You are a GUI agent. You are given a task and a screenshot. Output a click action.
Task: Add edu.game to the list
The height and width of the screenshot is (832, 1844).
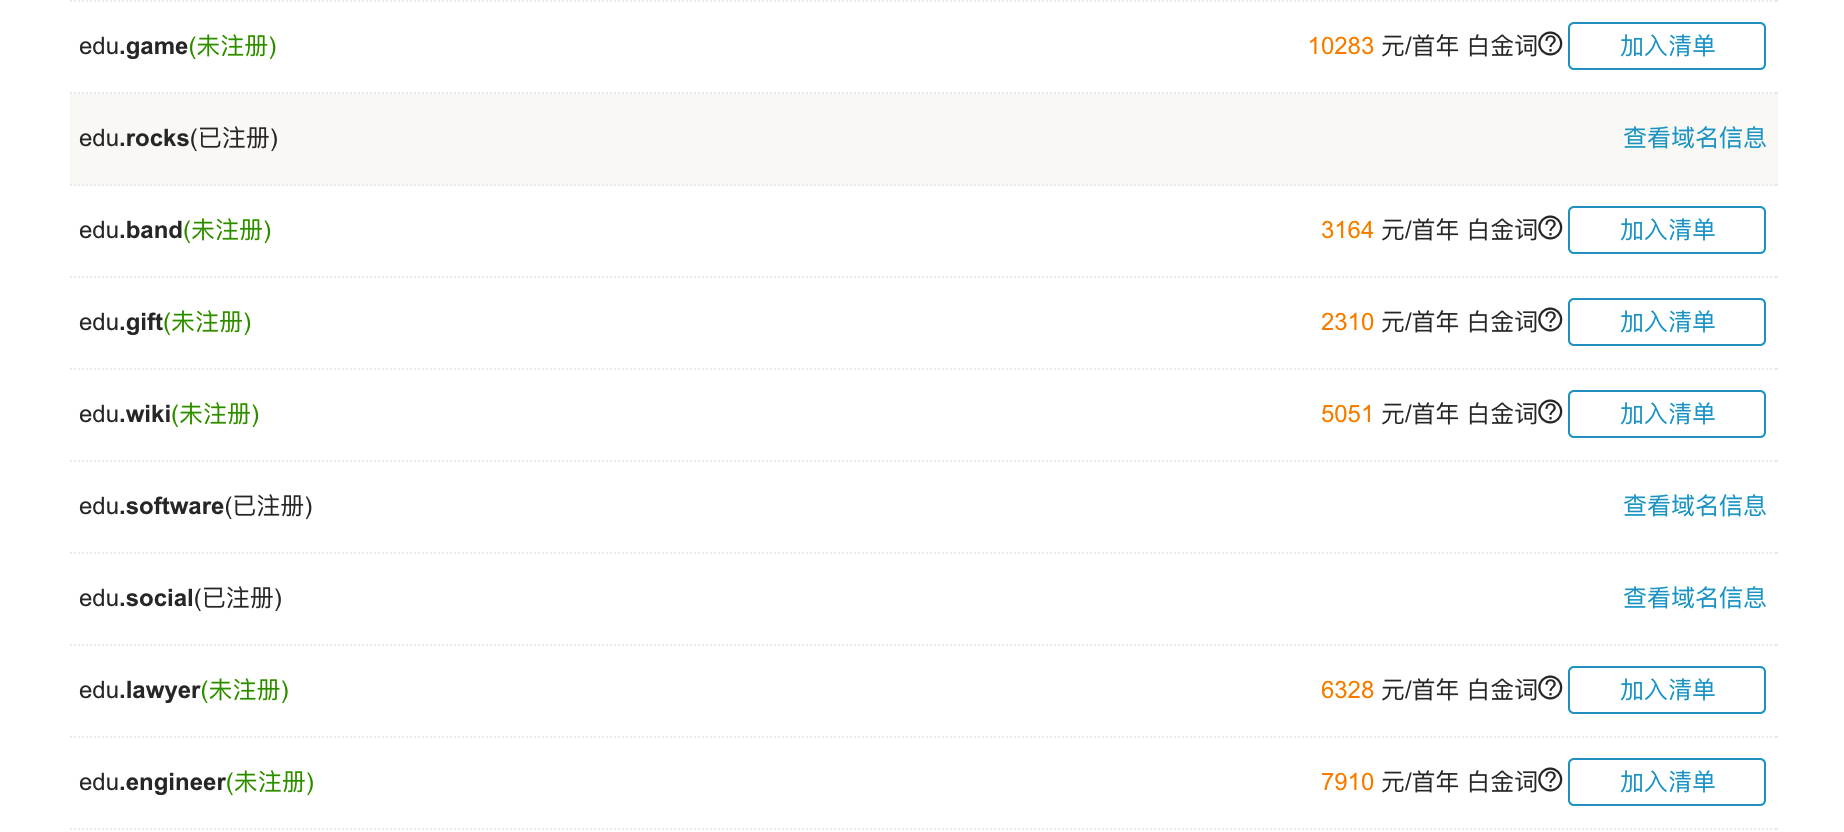pyautogui.click(x=1667, y=46)
